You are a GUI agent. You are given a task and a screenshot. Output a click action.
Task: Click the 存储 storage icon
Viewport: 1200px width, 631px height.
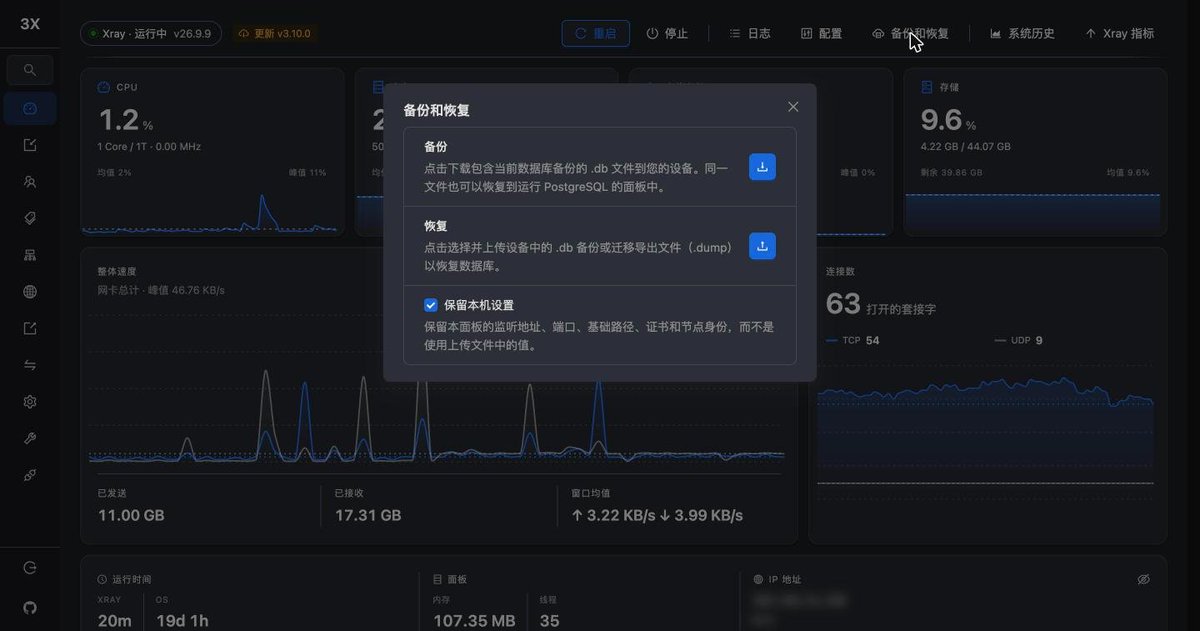click(x=927, y=87)
